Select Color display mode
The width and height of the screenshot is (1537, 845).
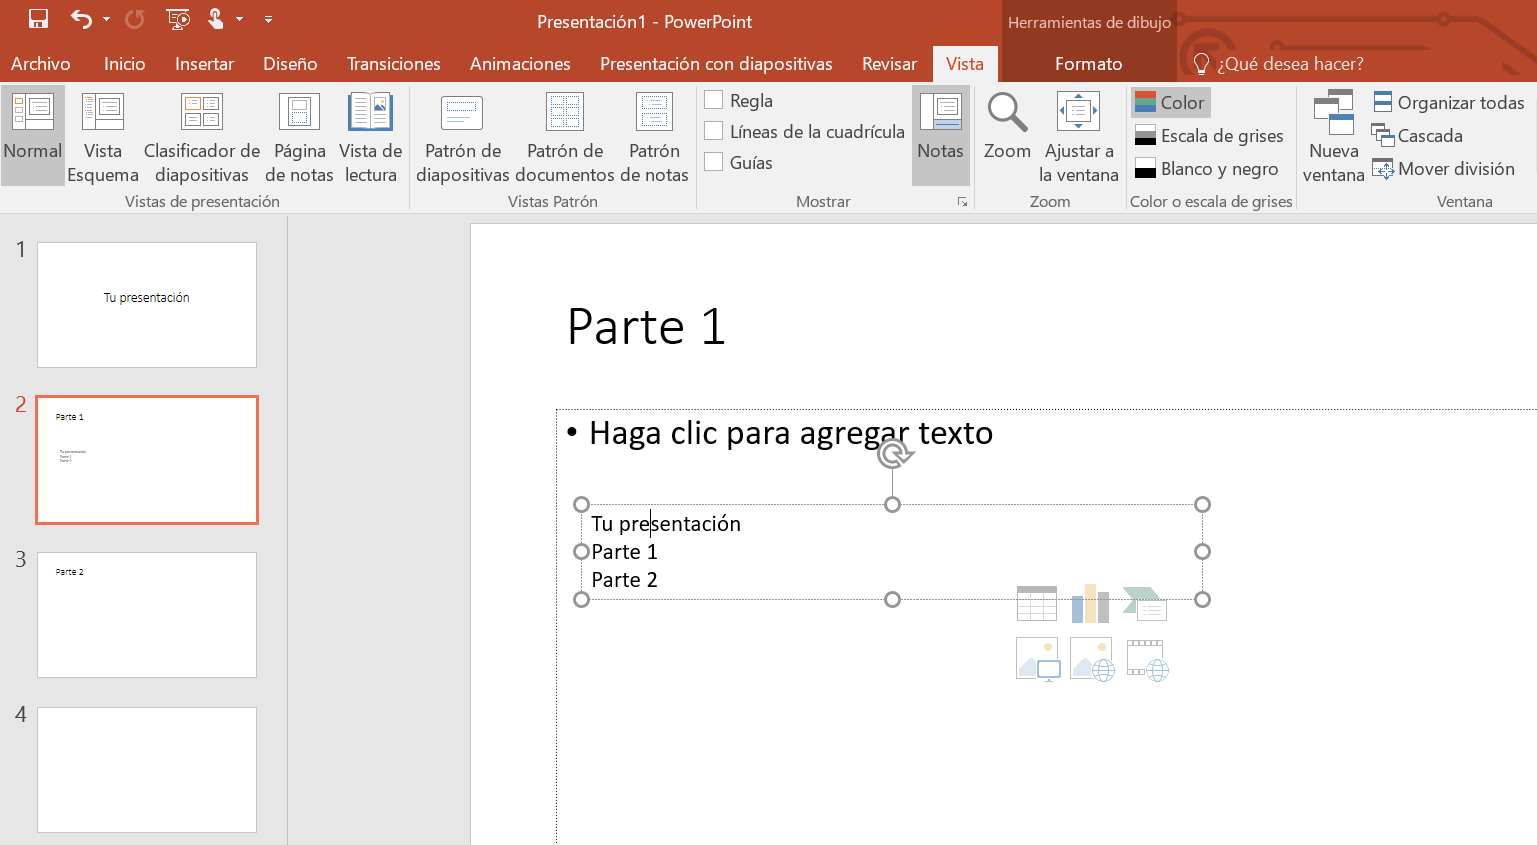(1171, 102)
